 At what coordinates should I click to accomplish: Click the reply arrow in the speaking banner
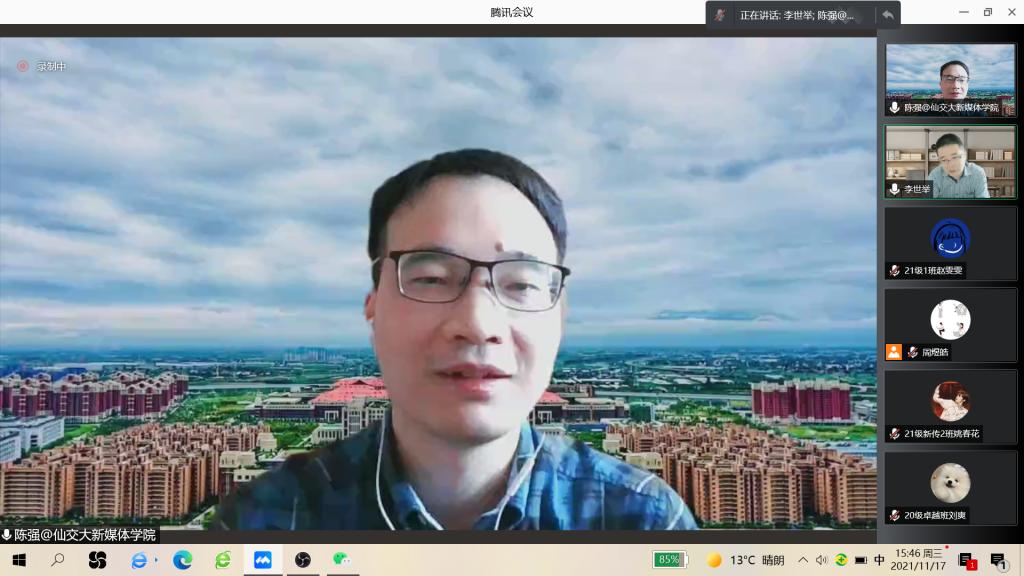[x=887, y=15]
